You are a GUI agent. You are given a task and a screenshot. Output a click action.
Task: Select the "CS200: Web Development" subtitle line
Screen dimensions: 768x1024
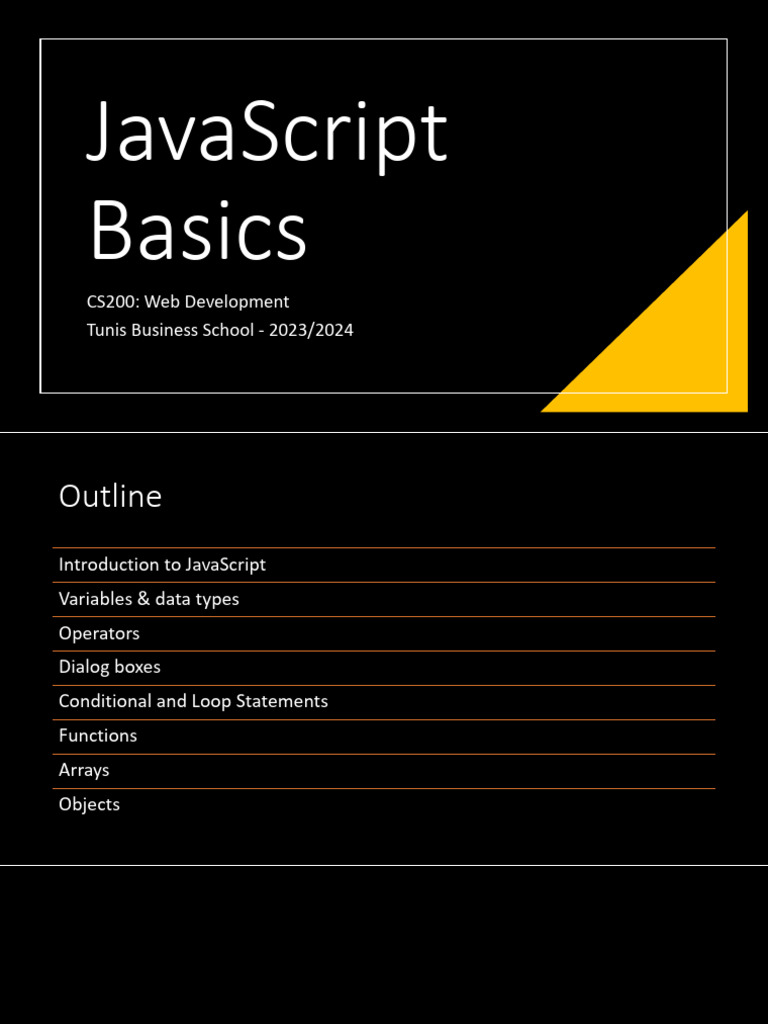tap(188, 302)
